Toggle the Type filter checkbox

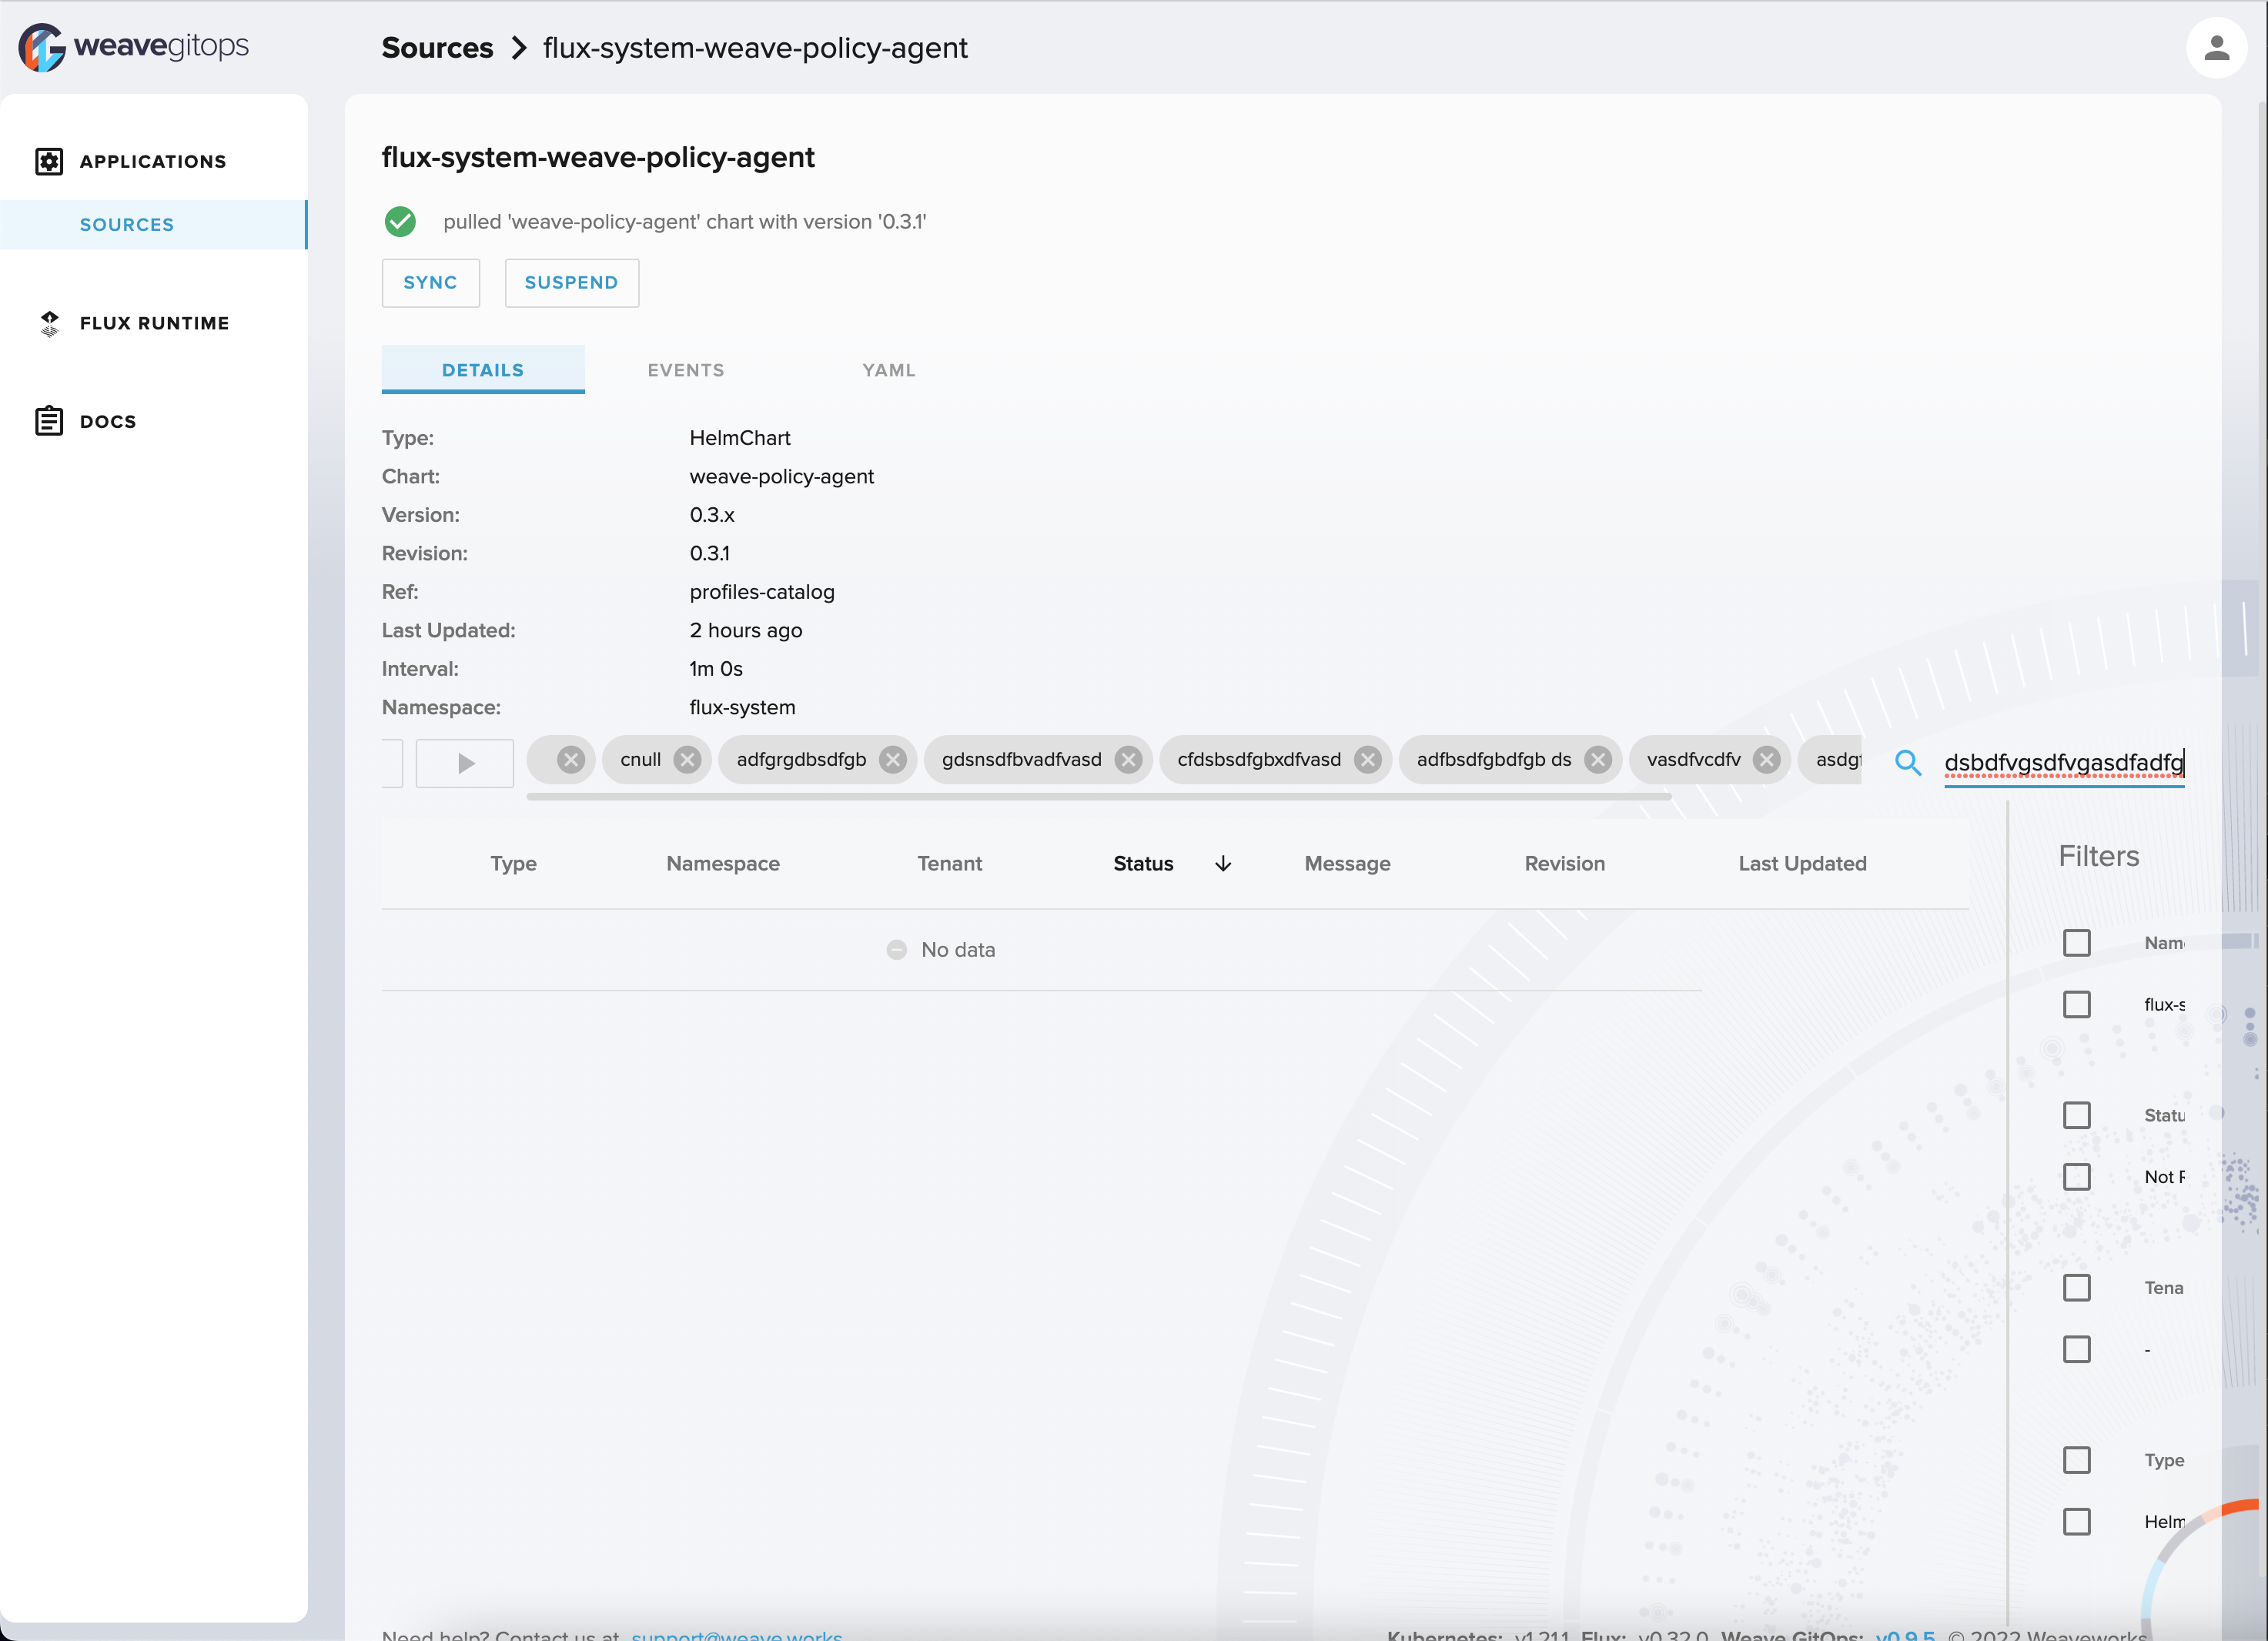[2077, 1461]
